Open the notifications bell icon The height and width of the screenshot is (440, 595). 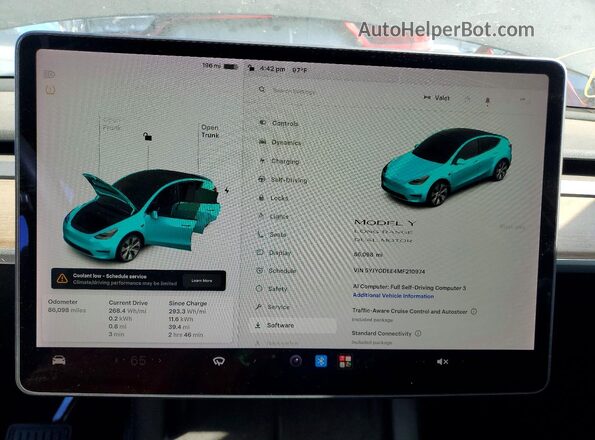pyautogui.click(x=488, y=101)
